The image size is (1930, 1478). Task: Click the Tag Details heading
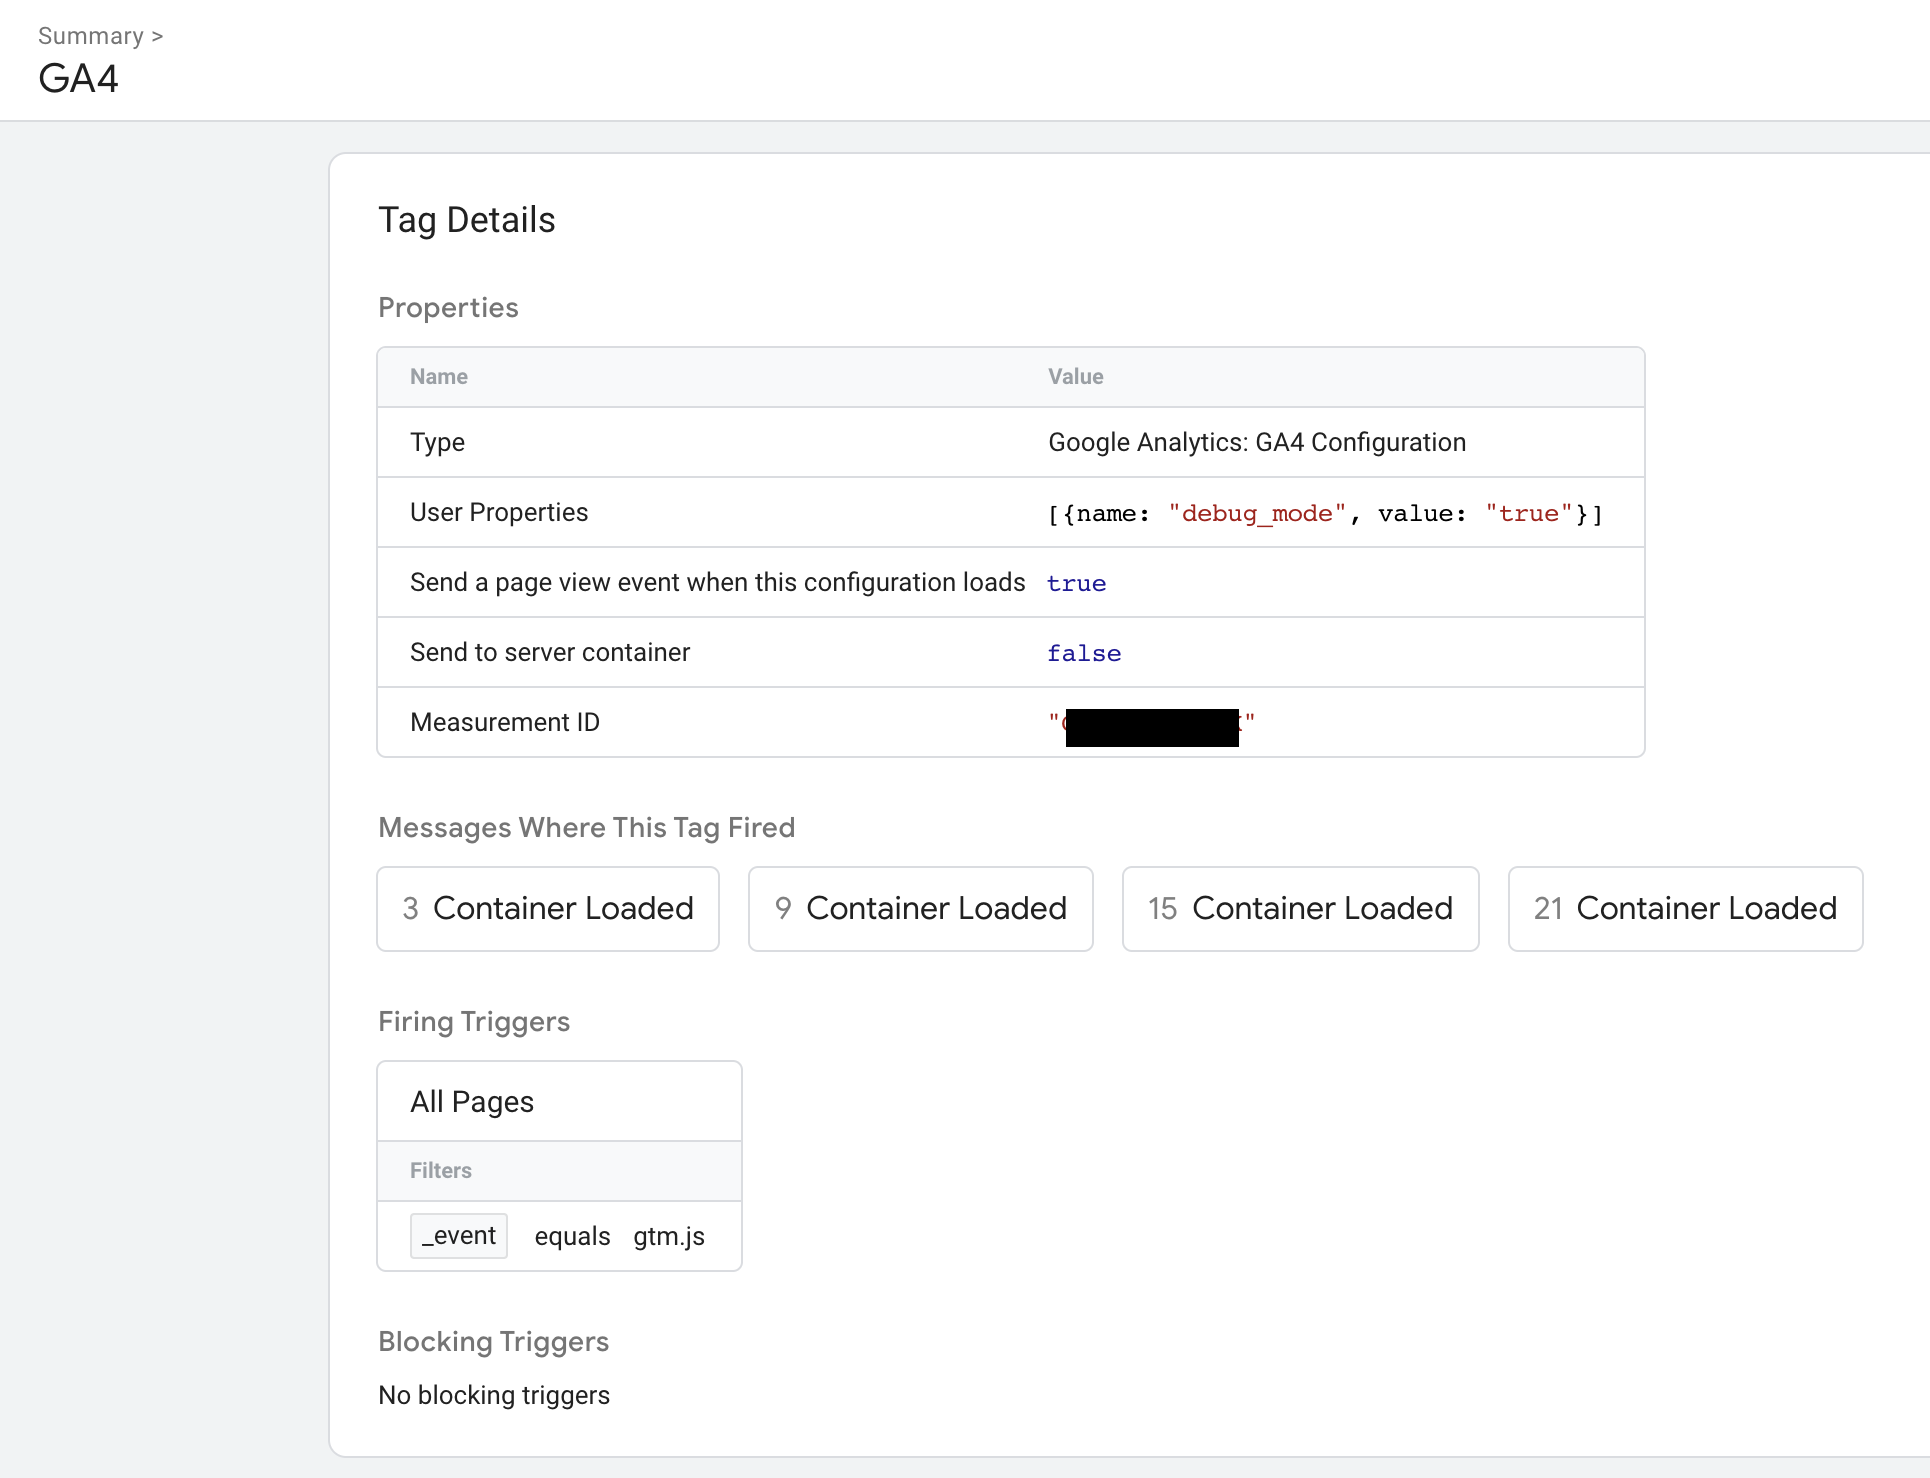[466, 220]
